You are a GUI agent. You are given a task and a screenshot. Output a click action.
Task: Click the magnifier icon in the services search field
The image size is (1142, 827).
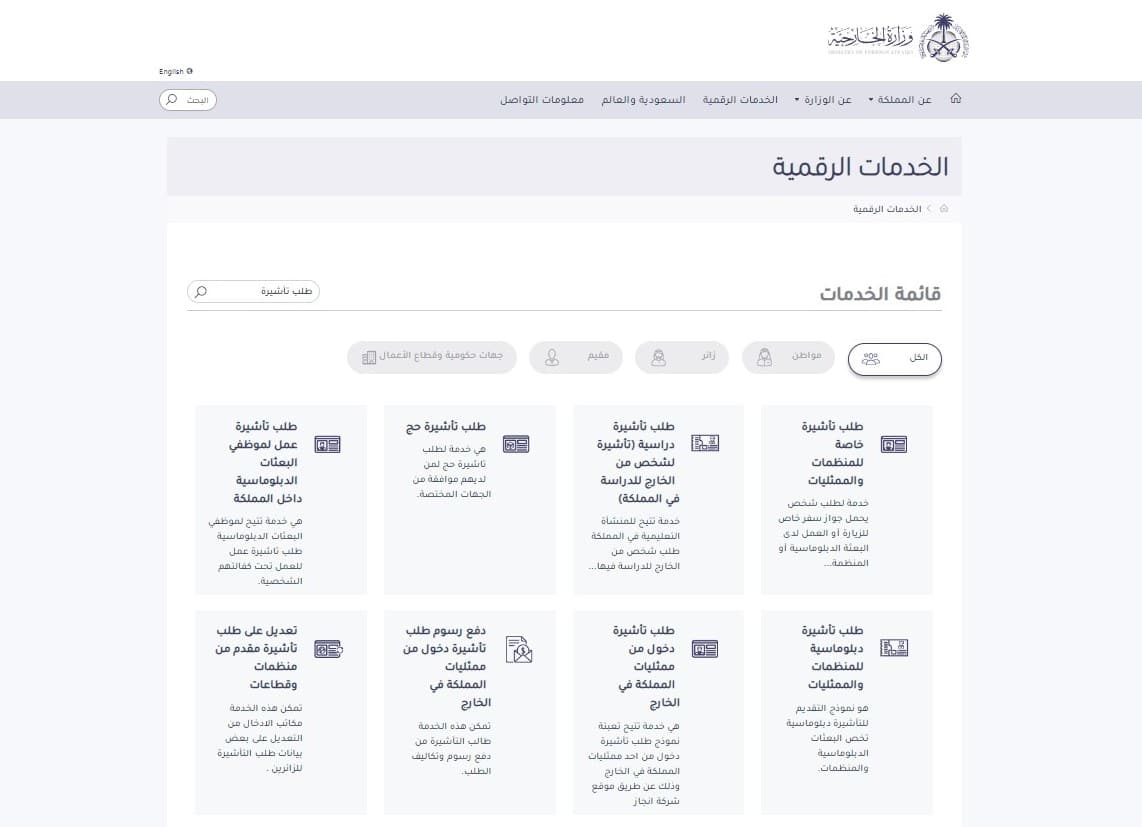pyautogui.click(x=201, y=291)
